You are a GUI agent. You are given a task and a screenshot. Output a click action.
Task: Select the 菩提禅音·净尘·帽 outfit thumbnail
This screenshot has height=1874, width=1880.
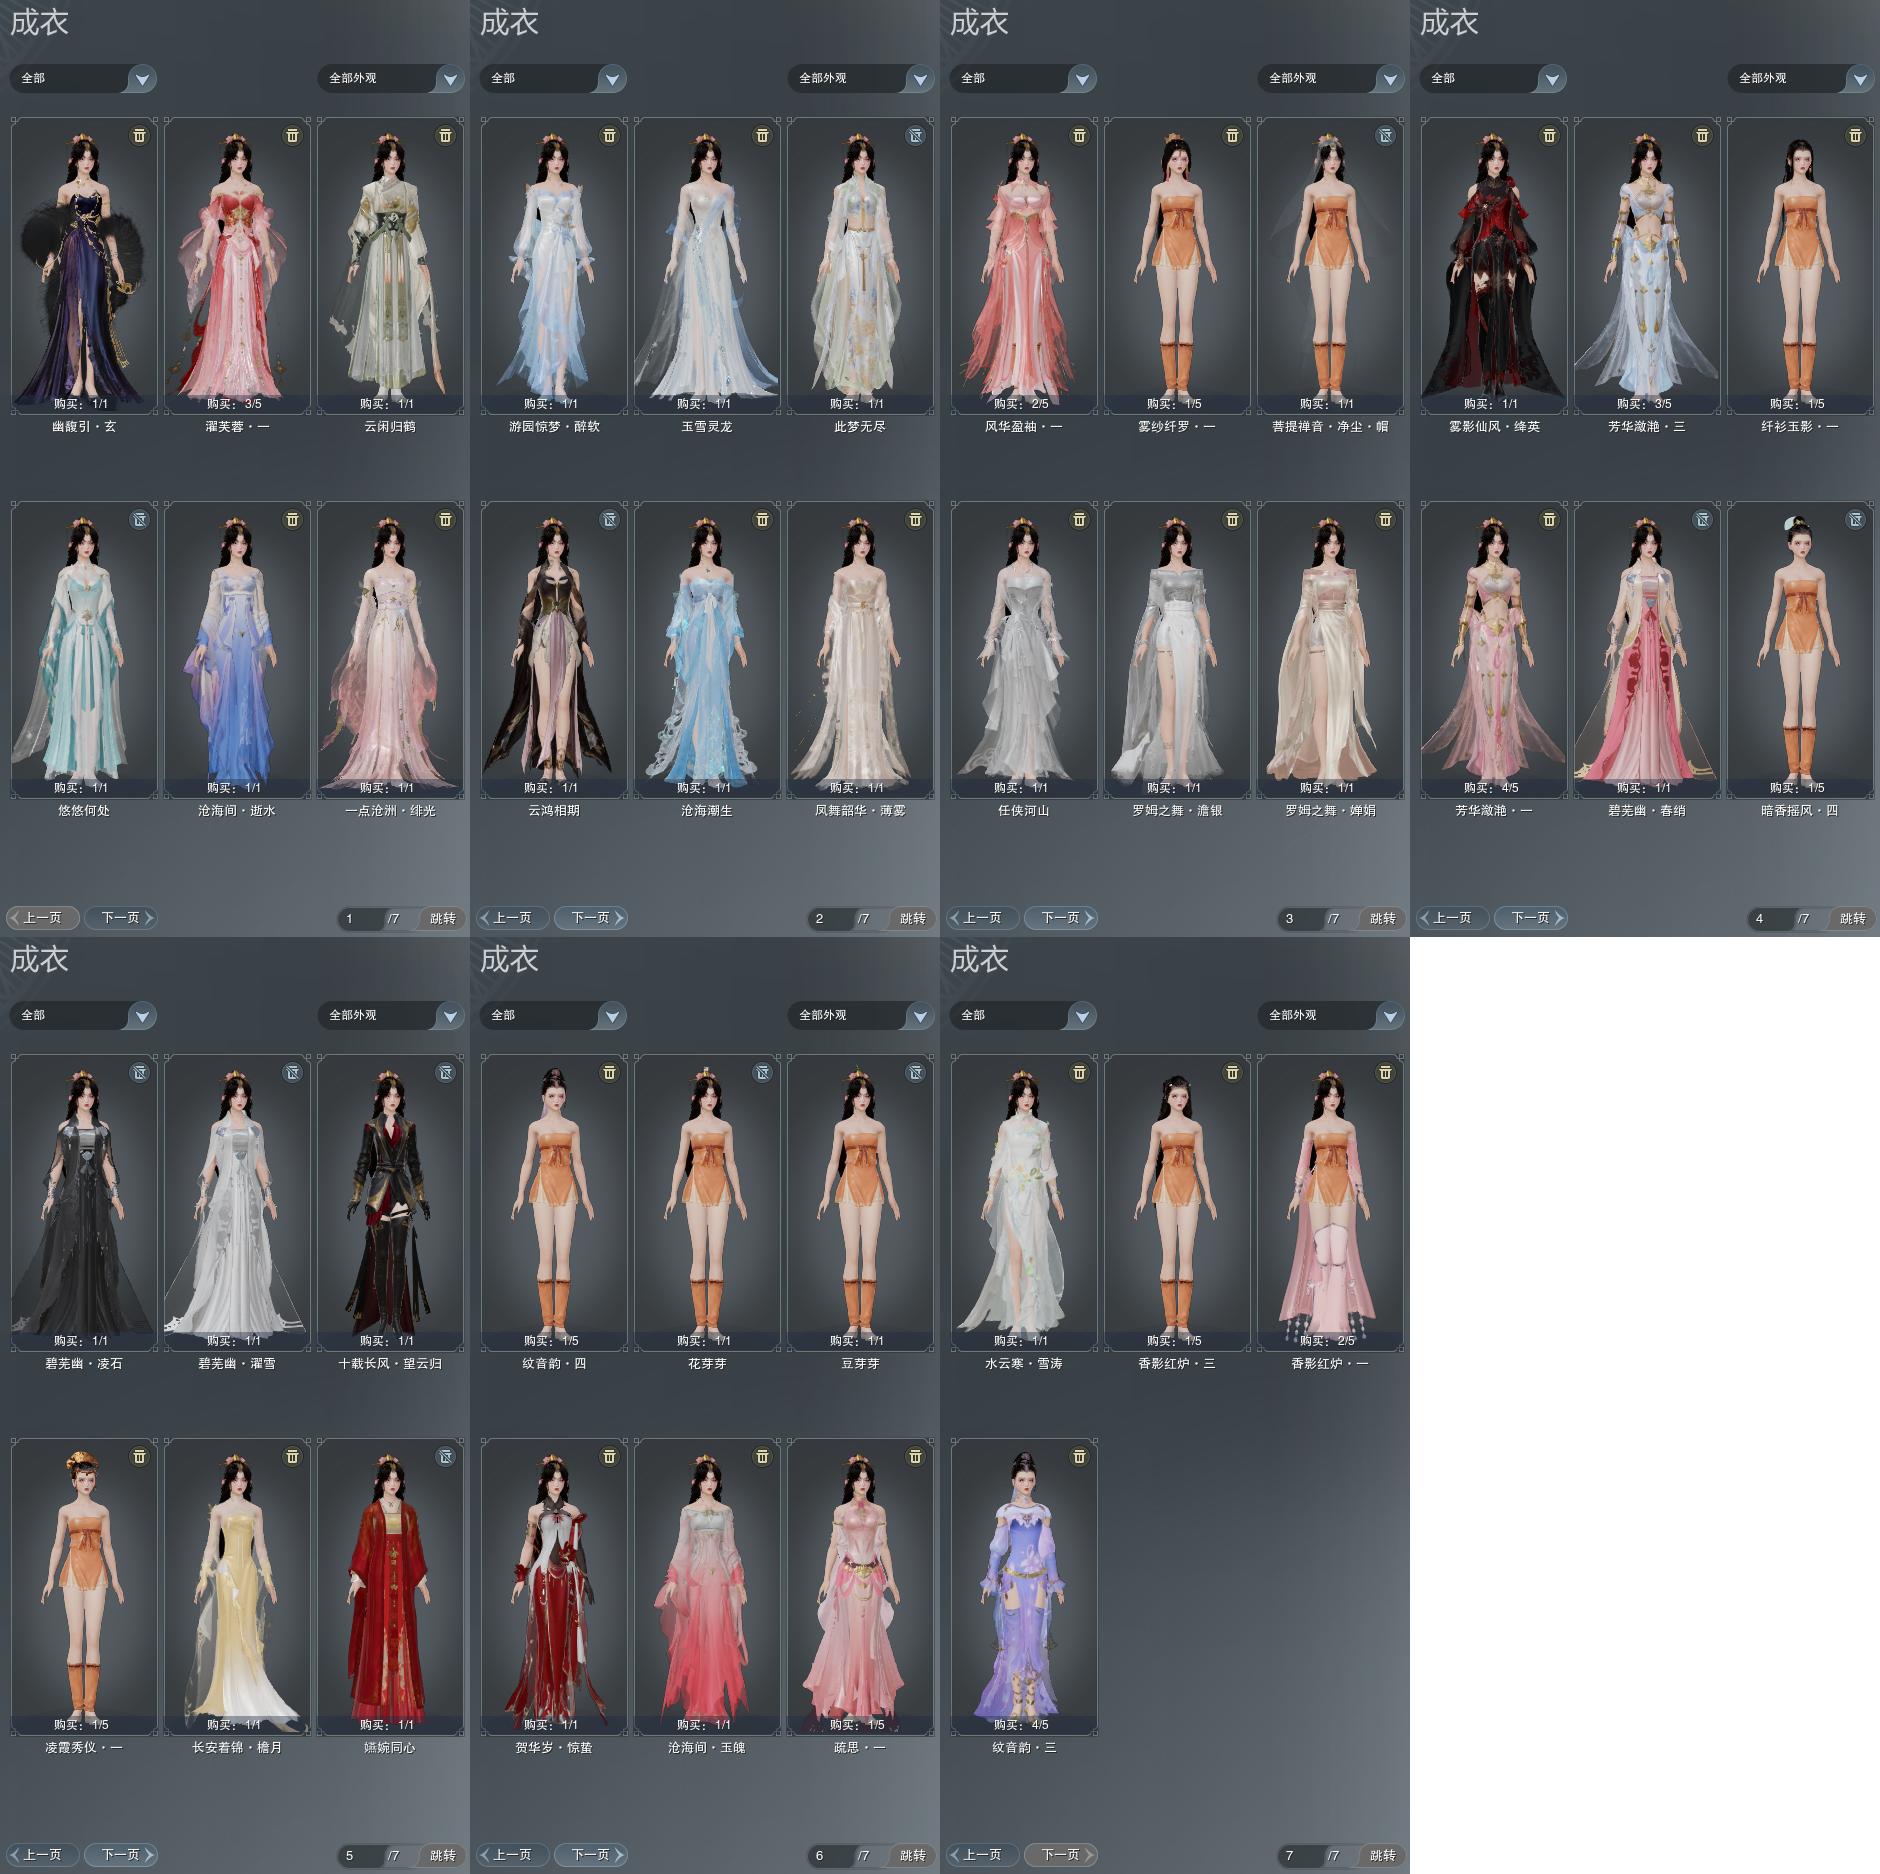1330,265
